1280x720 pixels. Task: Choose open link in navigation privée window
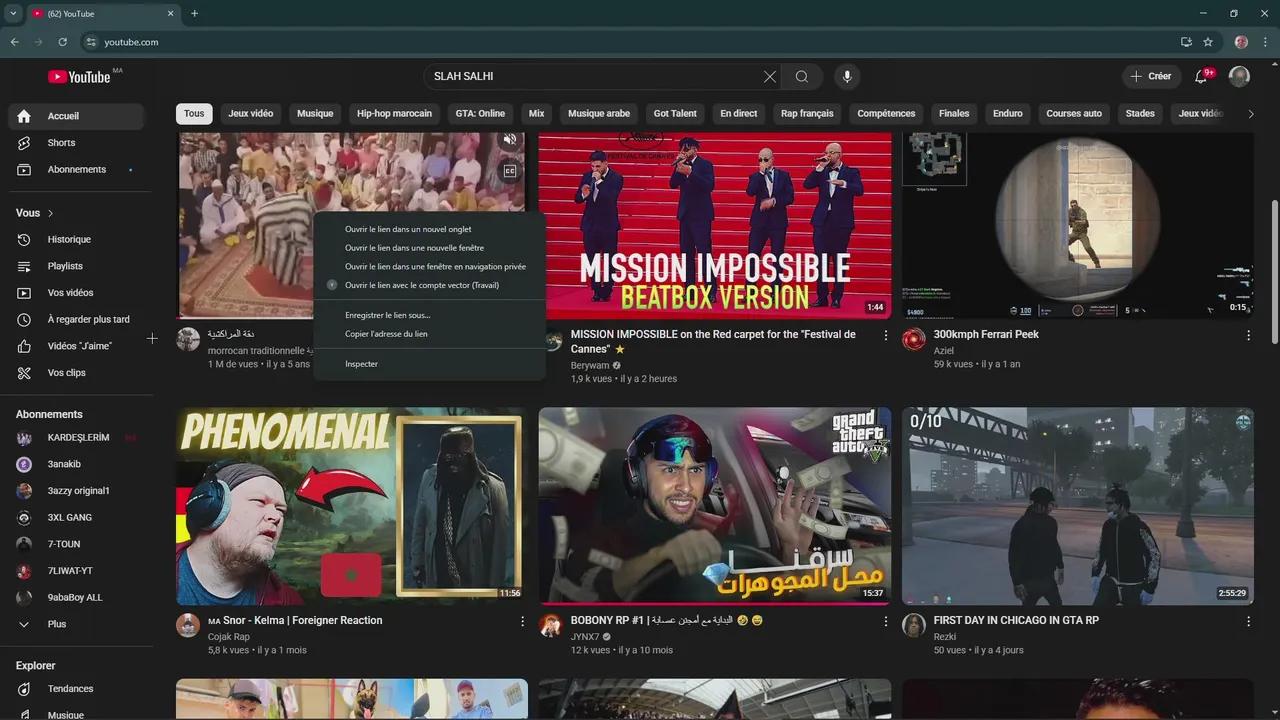429,267
